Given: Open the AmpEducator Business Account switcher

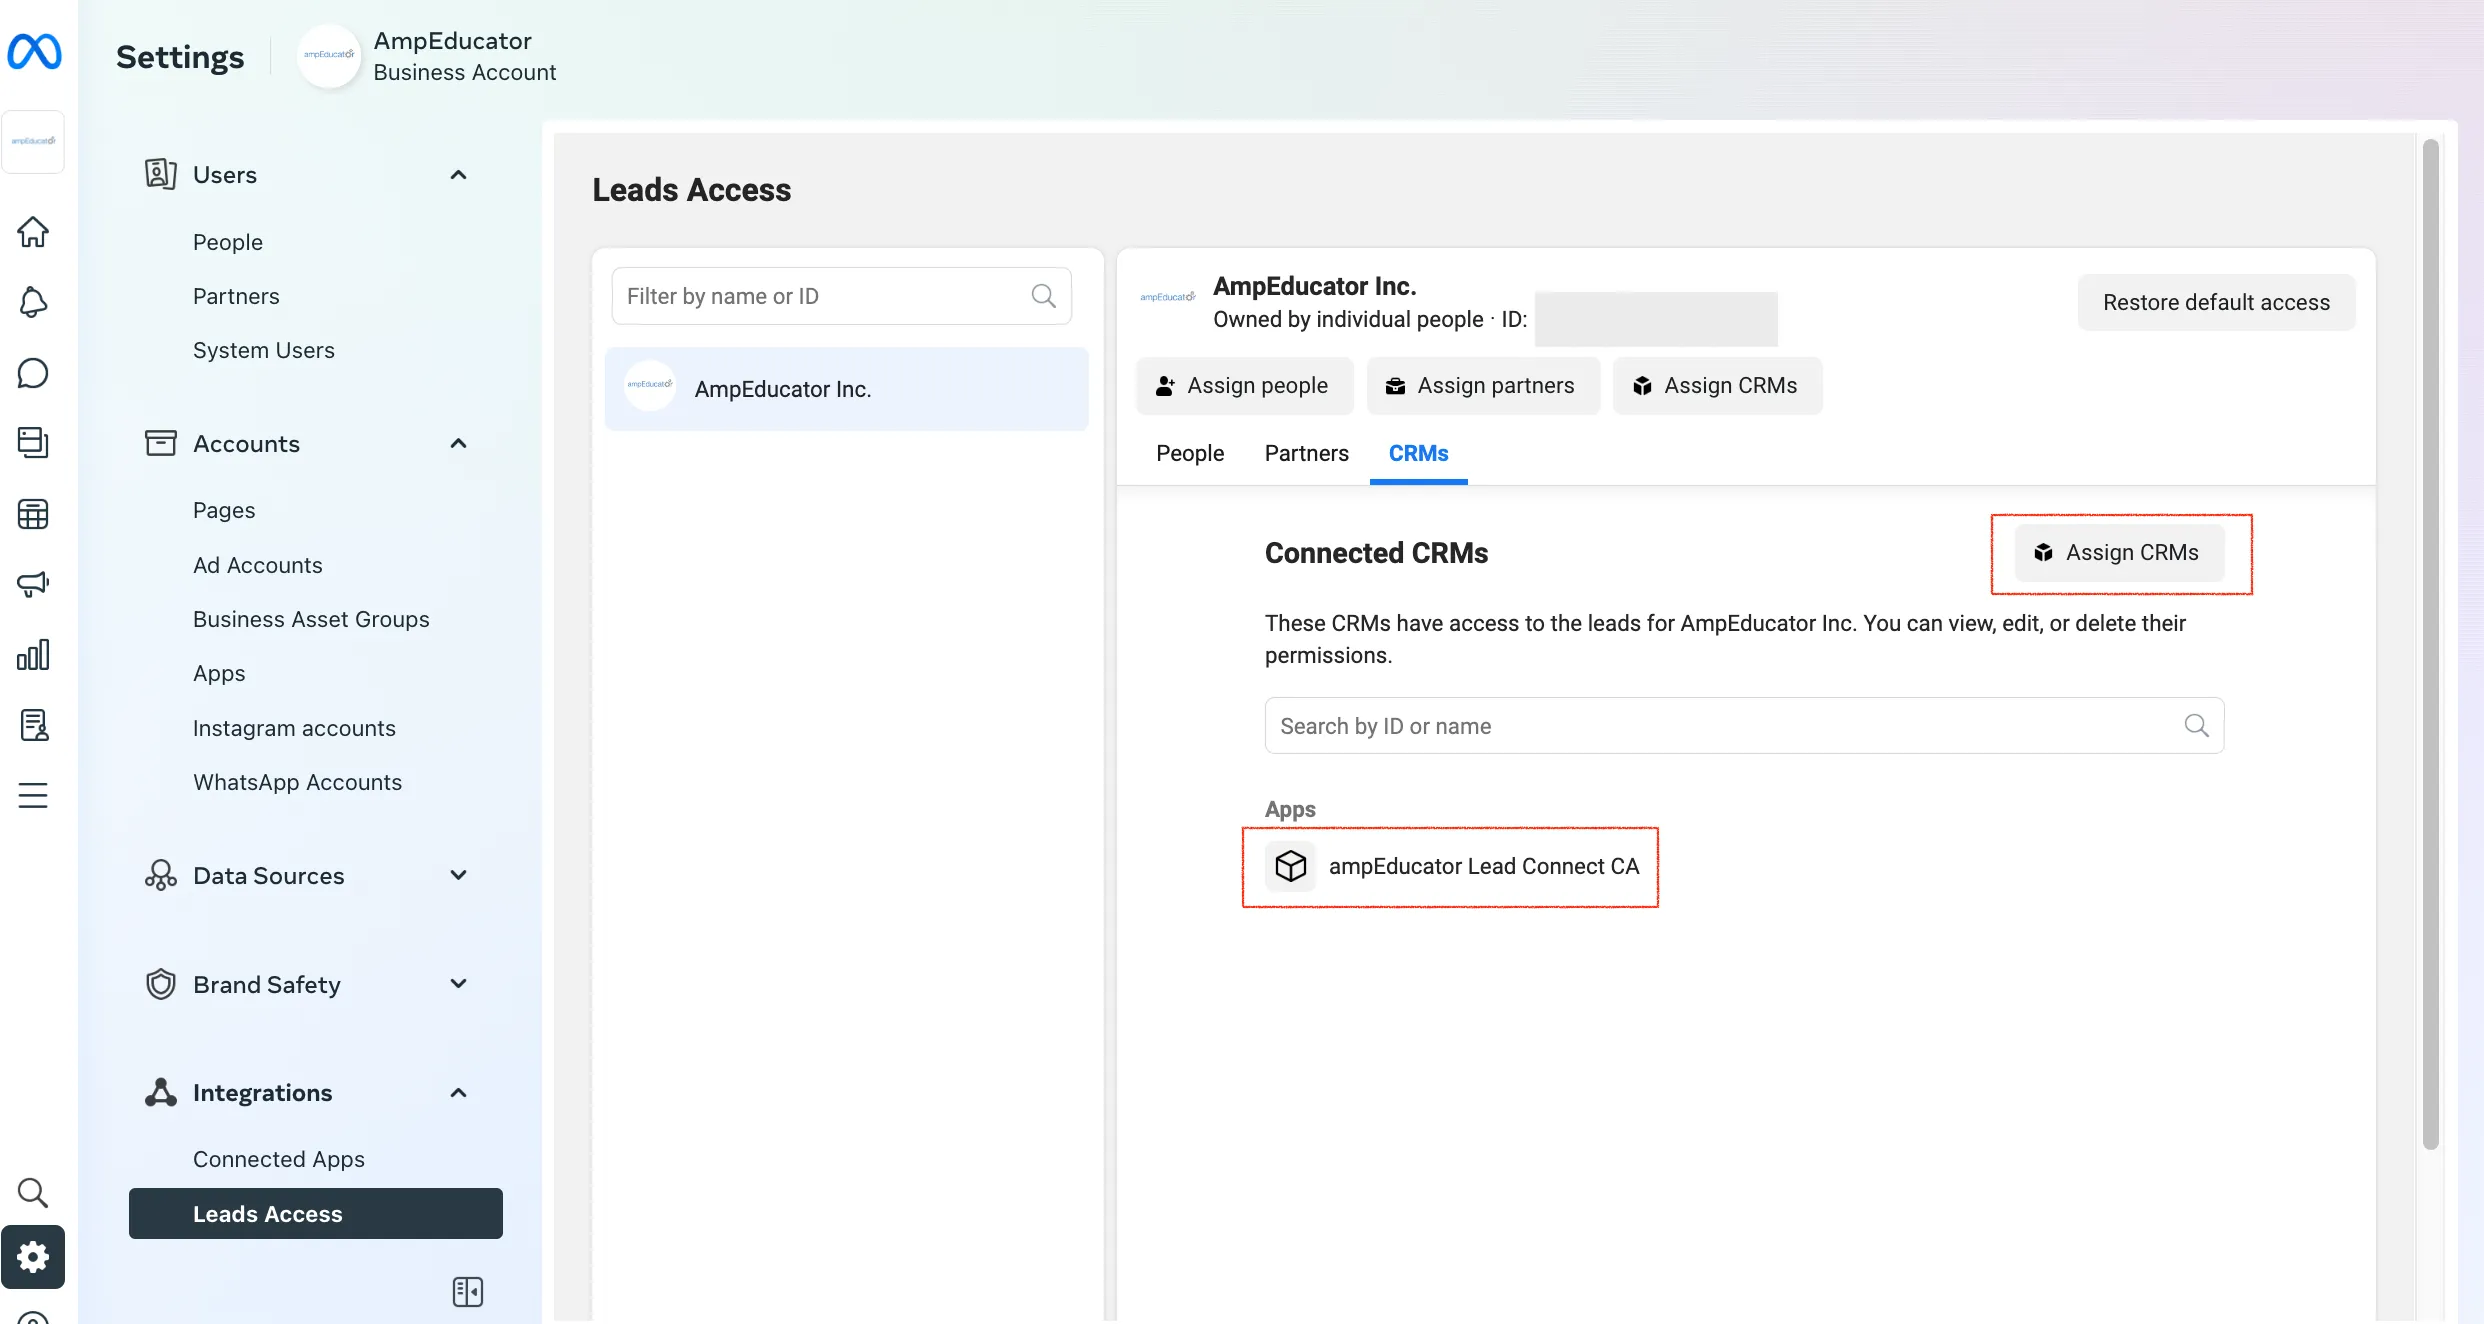Looking at the screenshot, I should pyautogui.click(x=428, y=56).
